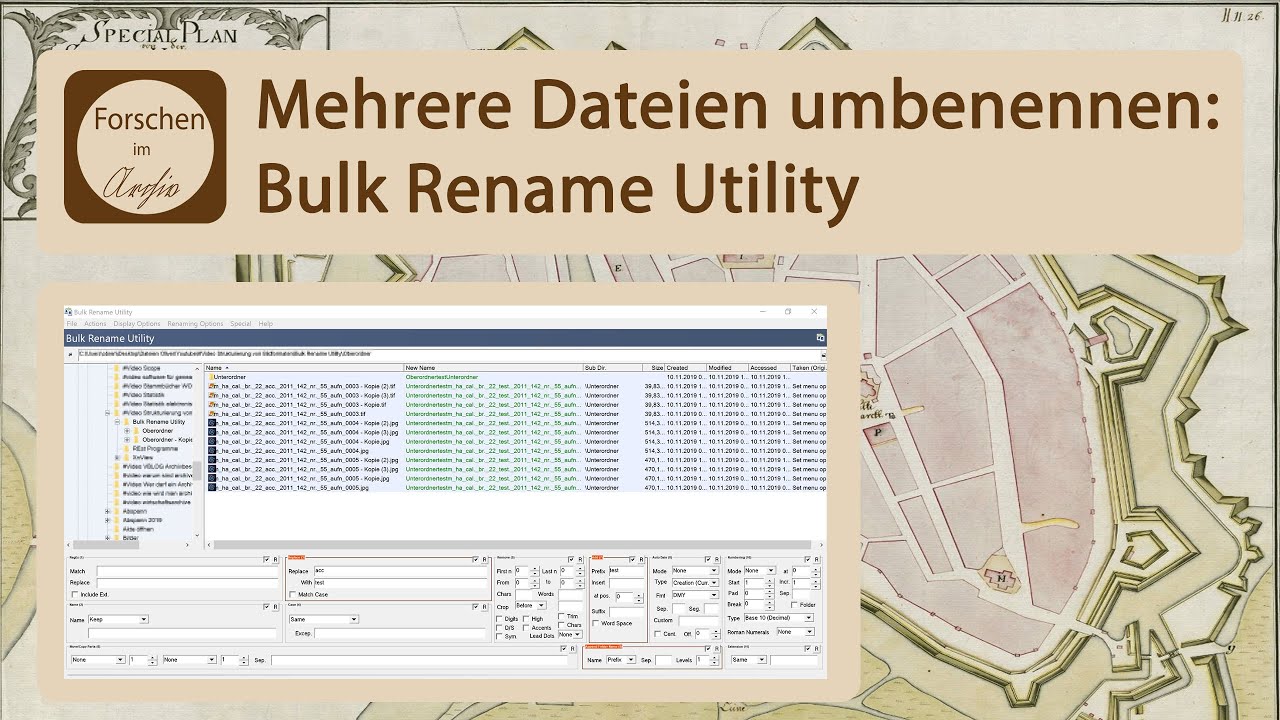Increase the Numbering Start stepper value

(x=769, y=580)
